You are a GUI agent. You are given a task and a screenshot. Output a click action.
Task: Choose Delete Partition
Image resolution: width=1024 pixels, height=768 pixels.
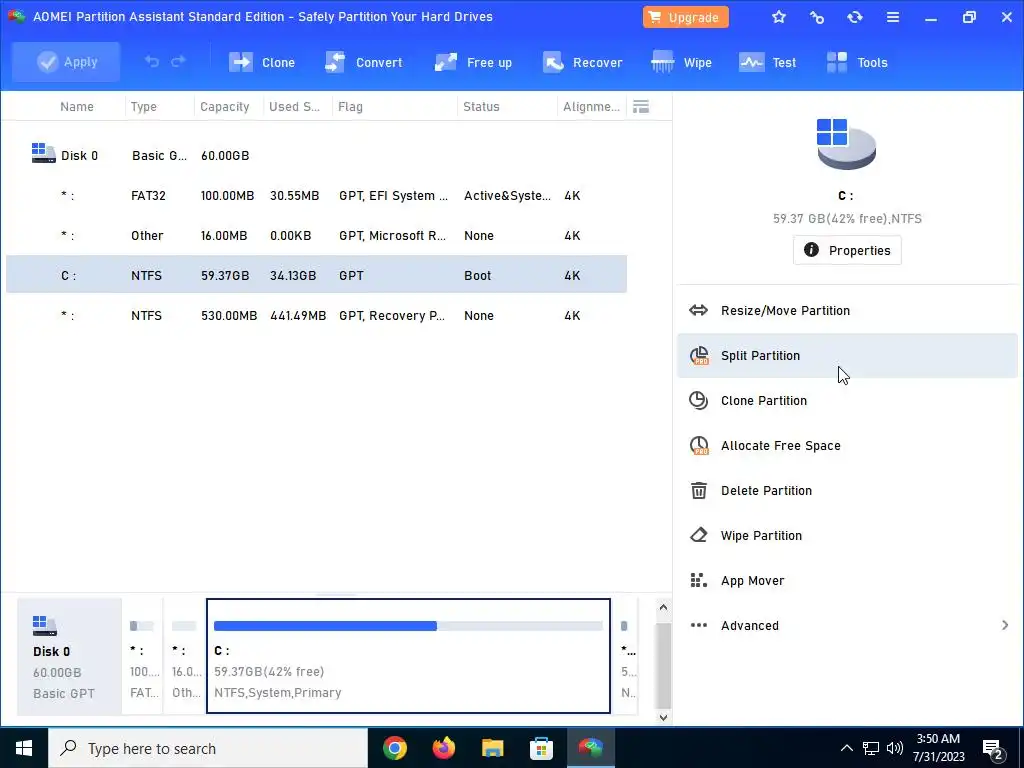[x=847, y=491]
